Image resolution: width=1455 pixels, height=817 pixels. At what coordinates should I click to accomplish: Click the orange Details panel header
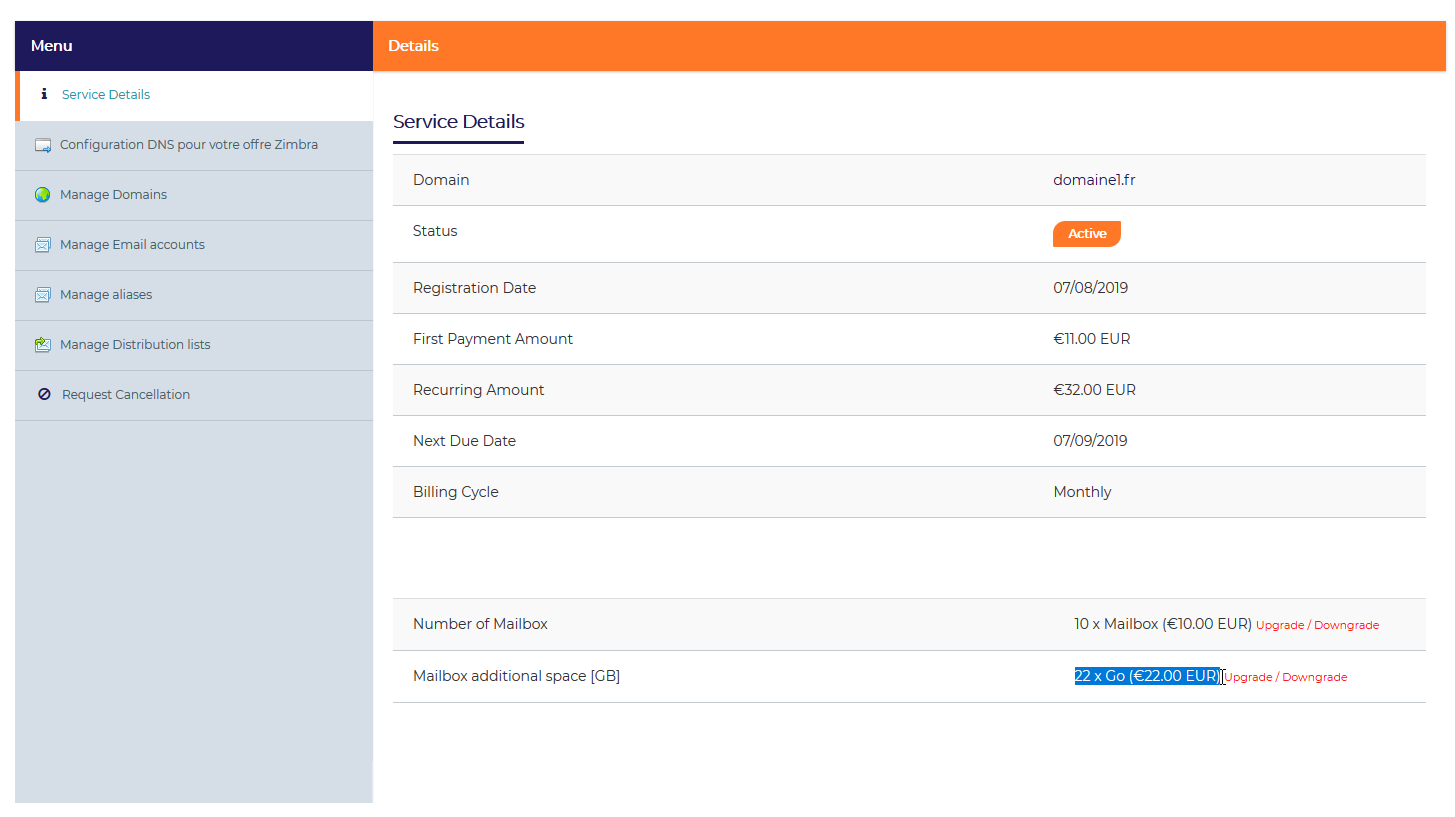[909, 46]
